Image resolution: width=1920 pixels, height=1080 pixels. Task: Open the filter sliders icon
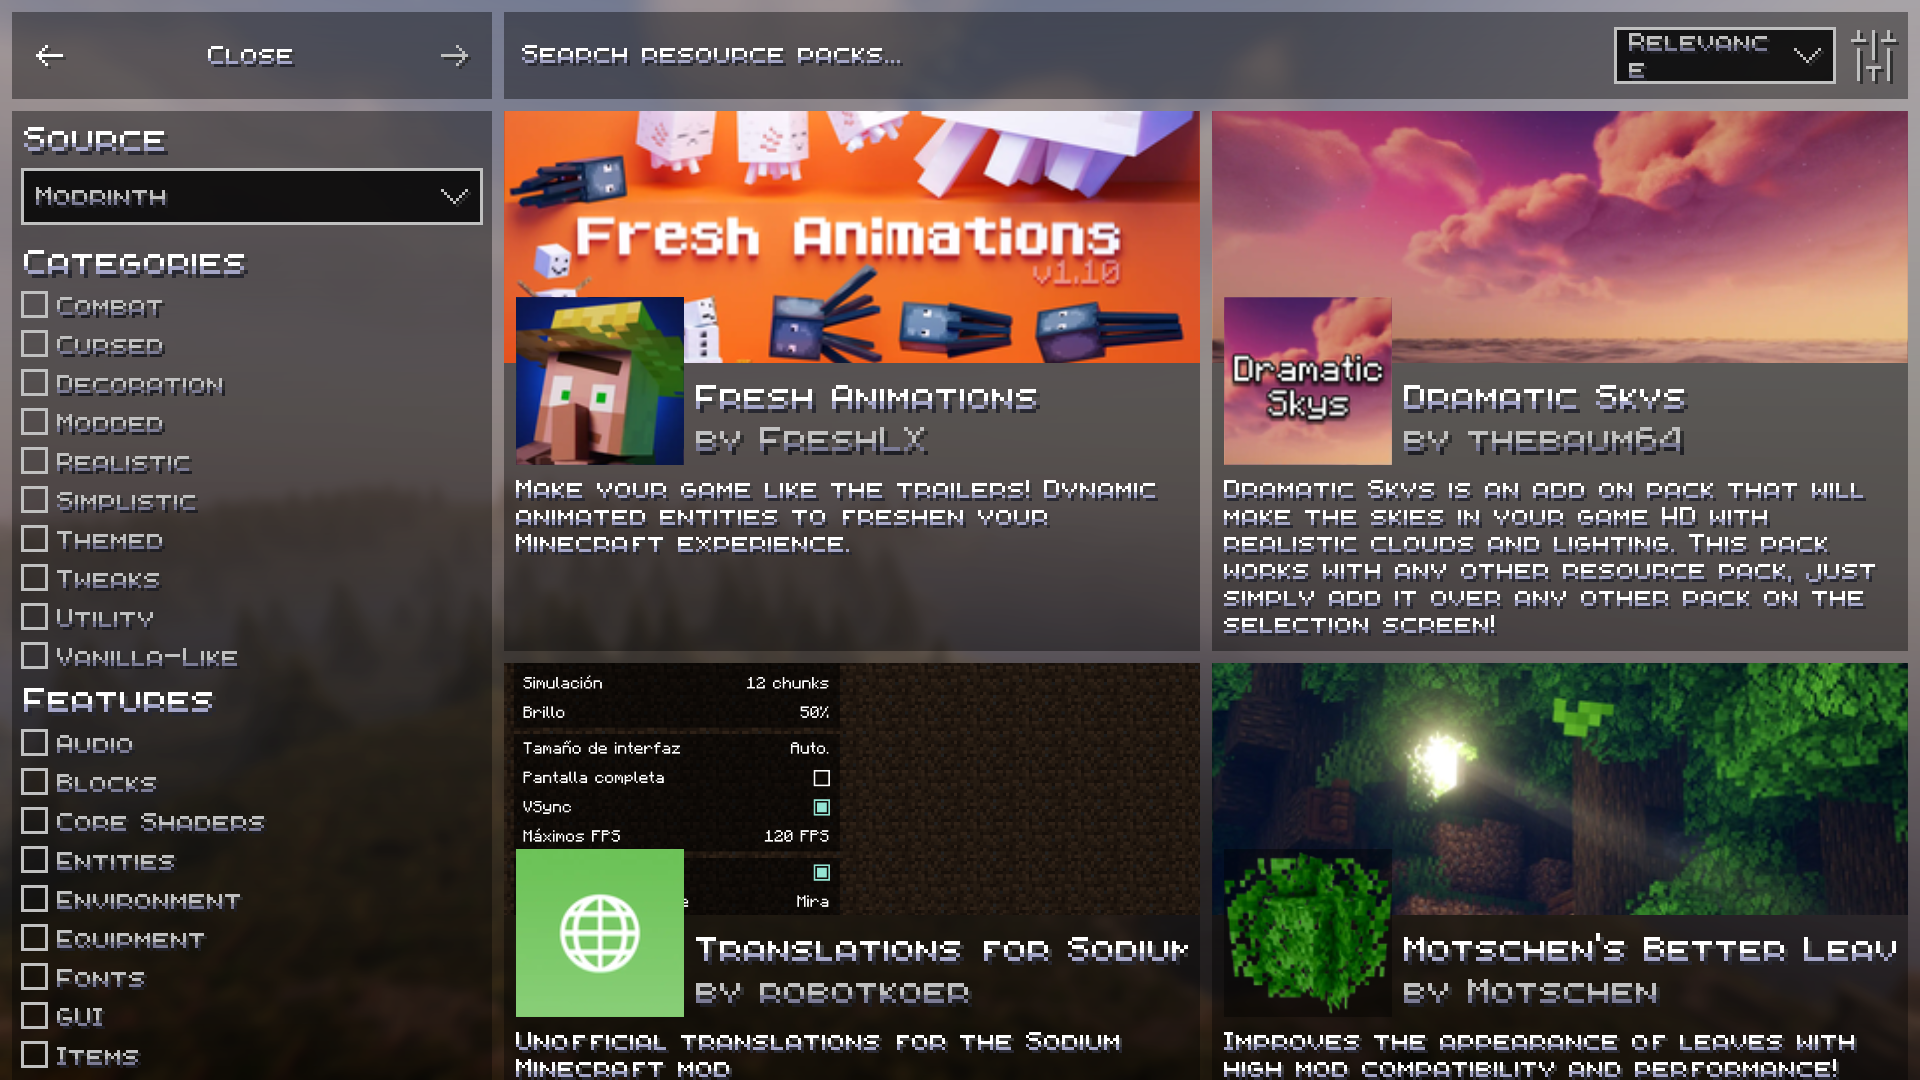click(x=1873, y=56)
